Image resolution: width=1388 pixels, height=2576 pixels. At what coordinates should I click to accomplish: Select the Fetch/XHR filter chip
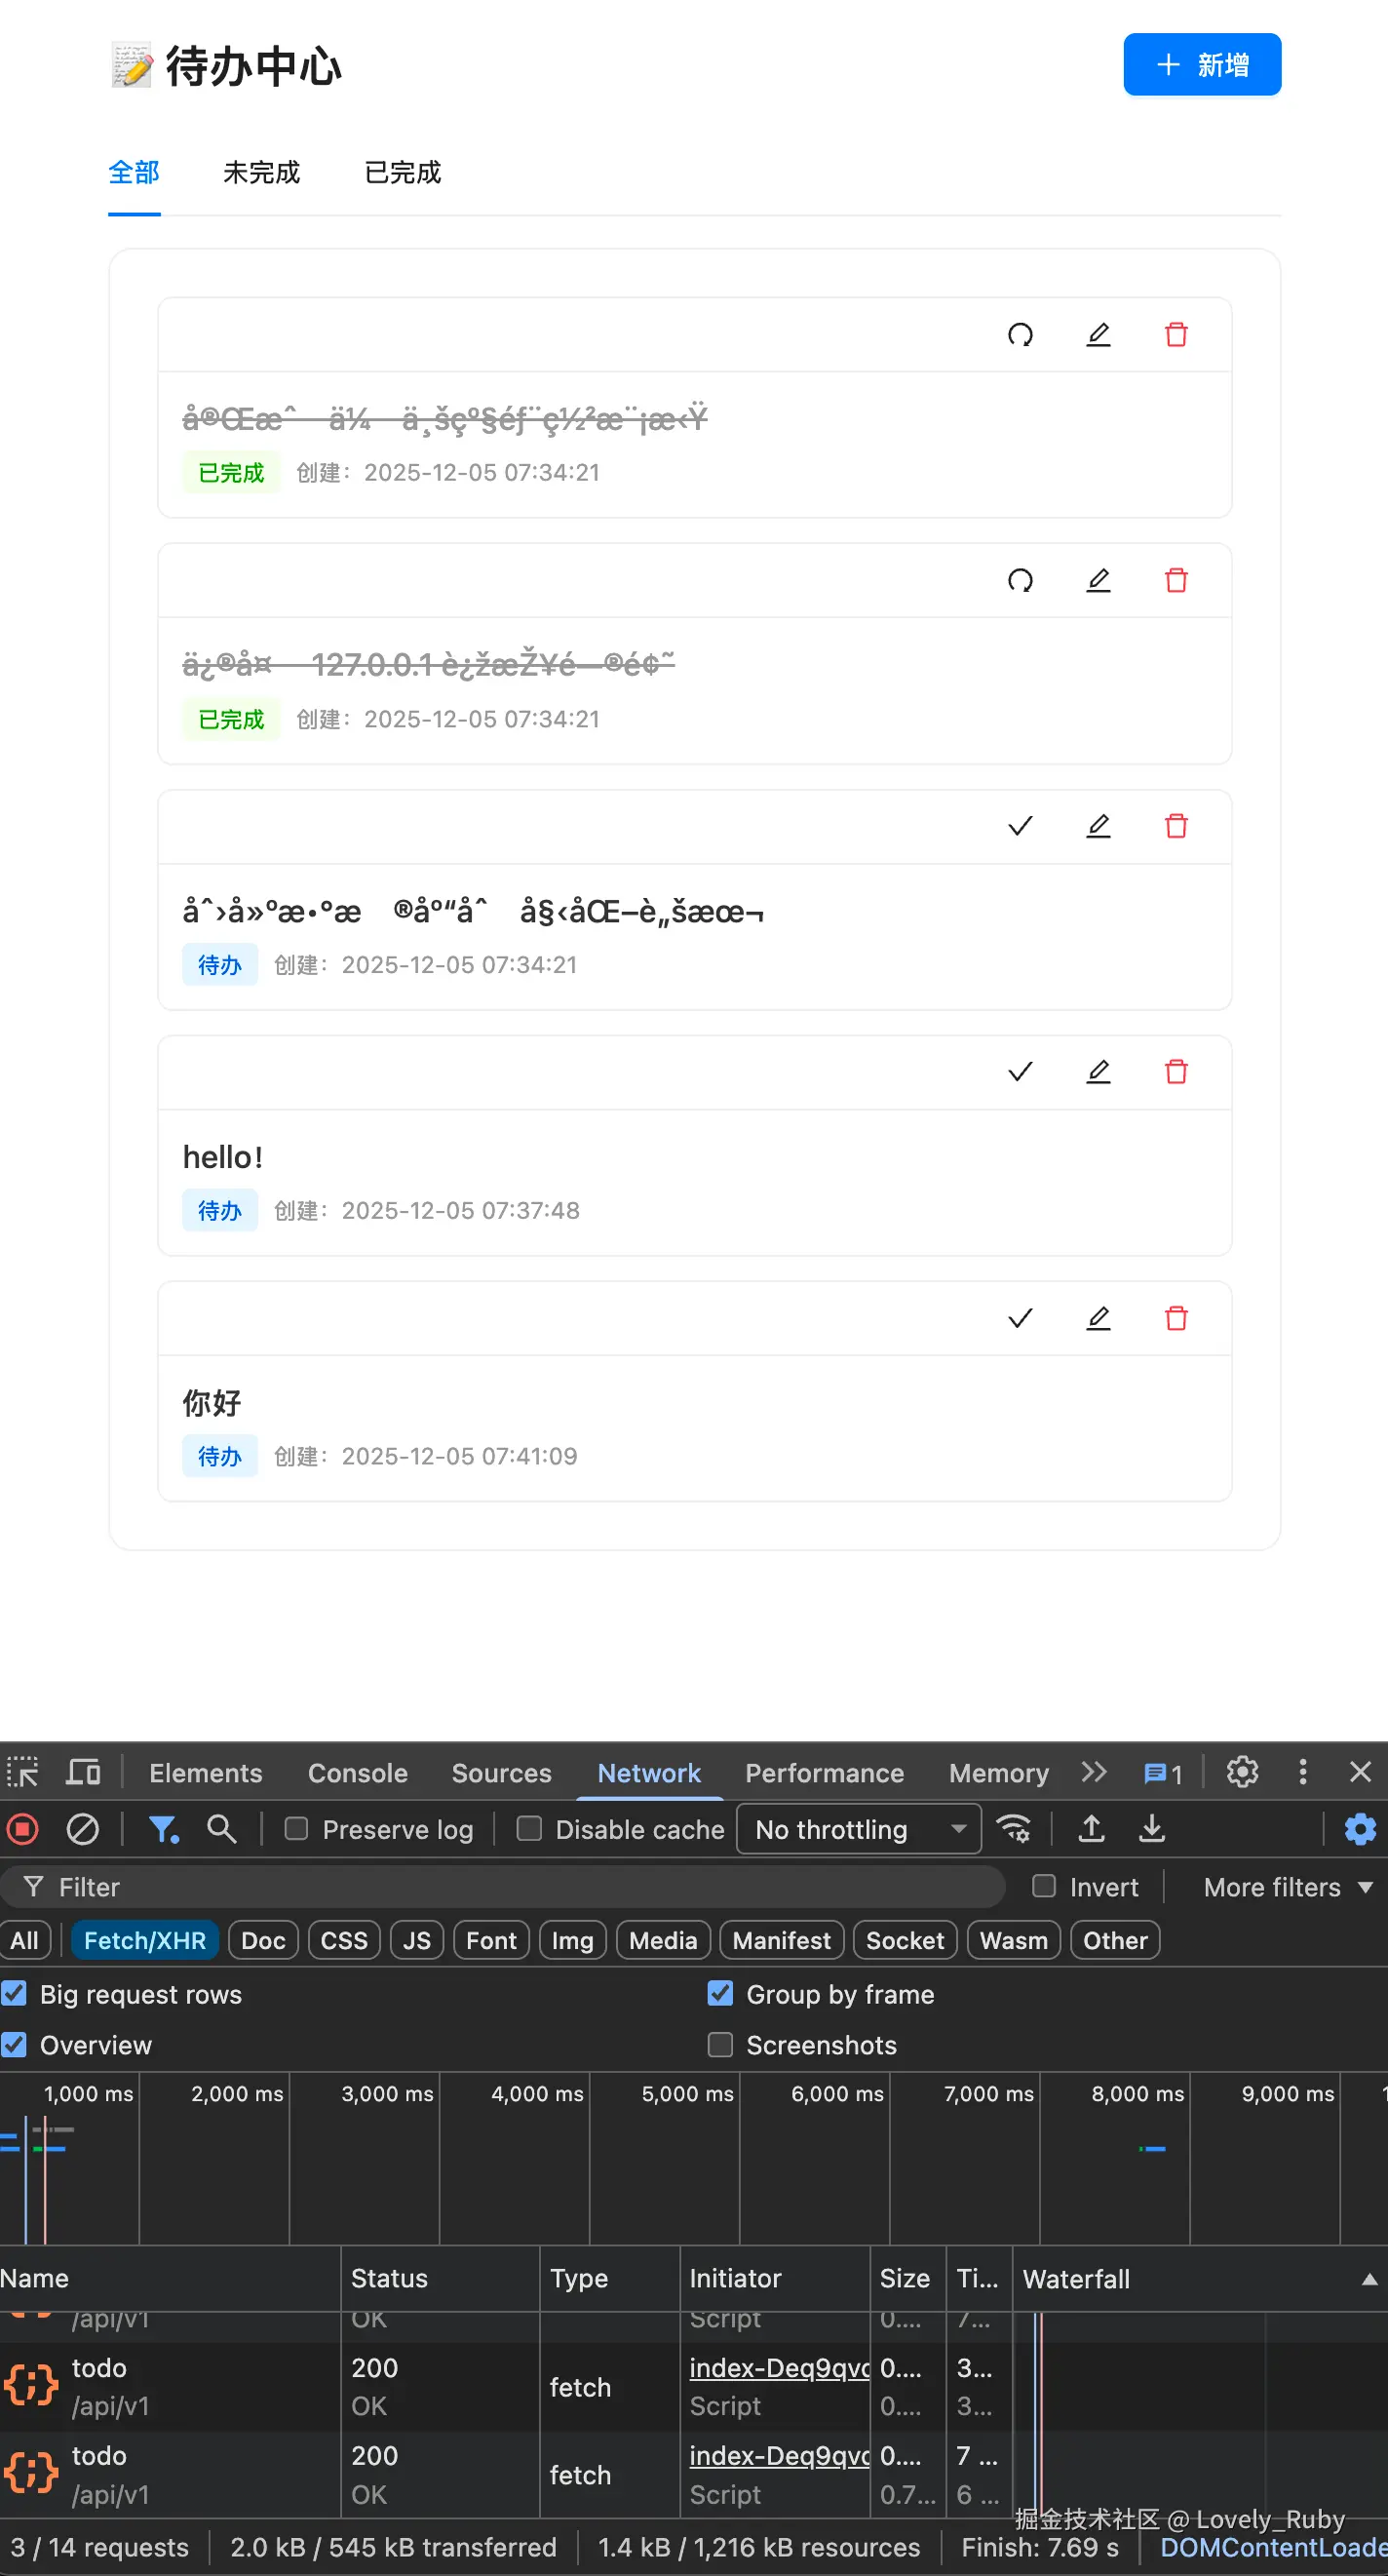click(145, 1941)
